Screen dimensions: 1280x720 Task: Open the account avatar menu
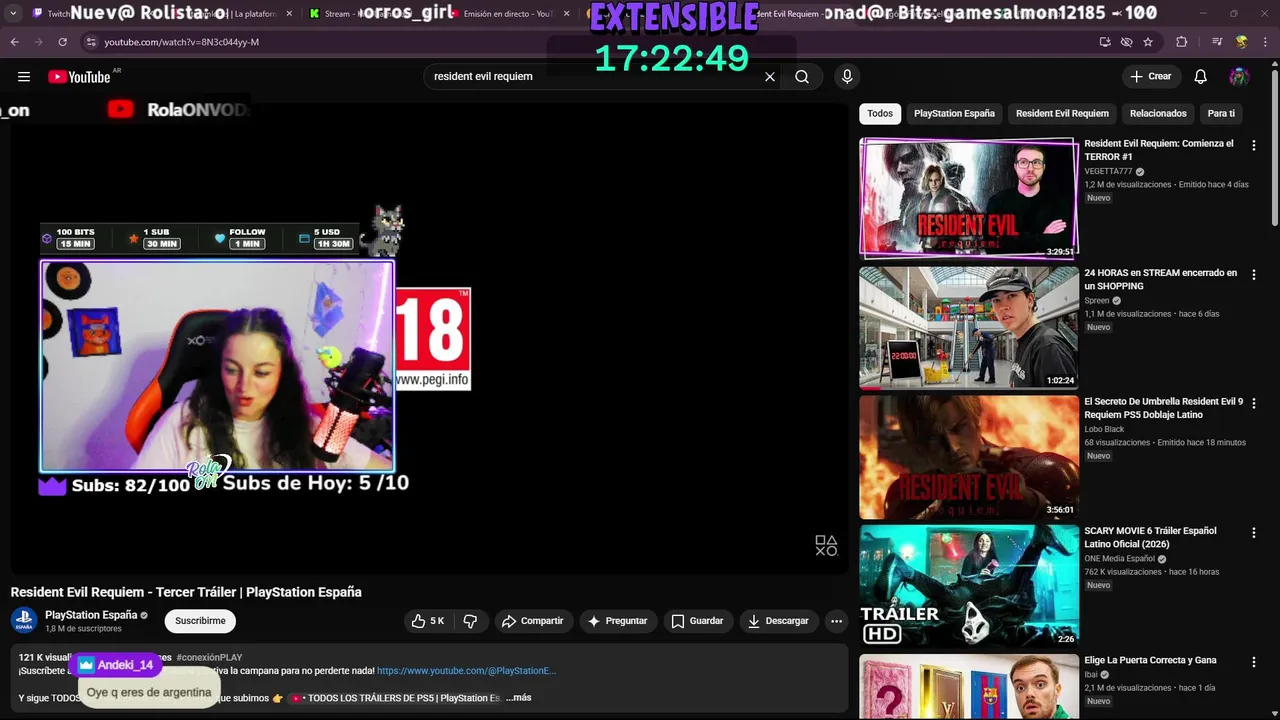(x=1239, y=77)
